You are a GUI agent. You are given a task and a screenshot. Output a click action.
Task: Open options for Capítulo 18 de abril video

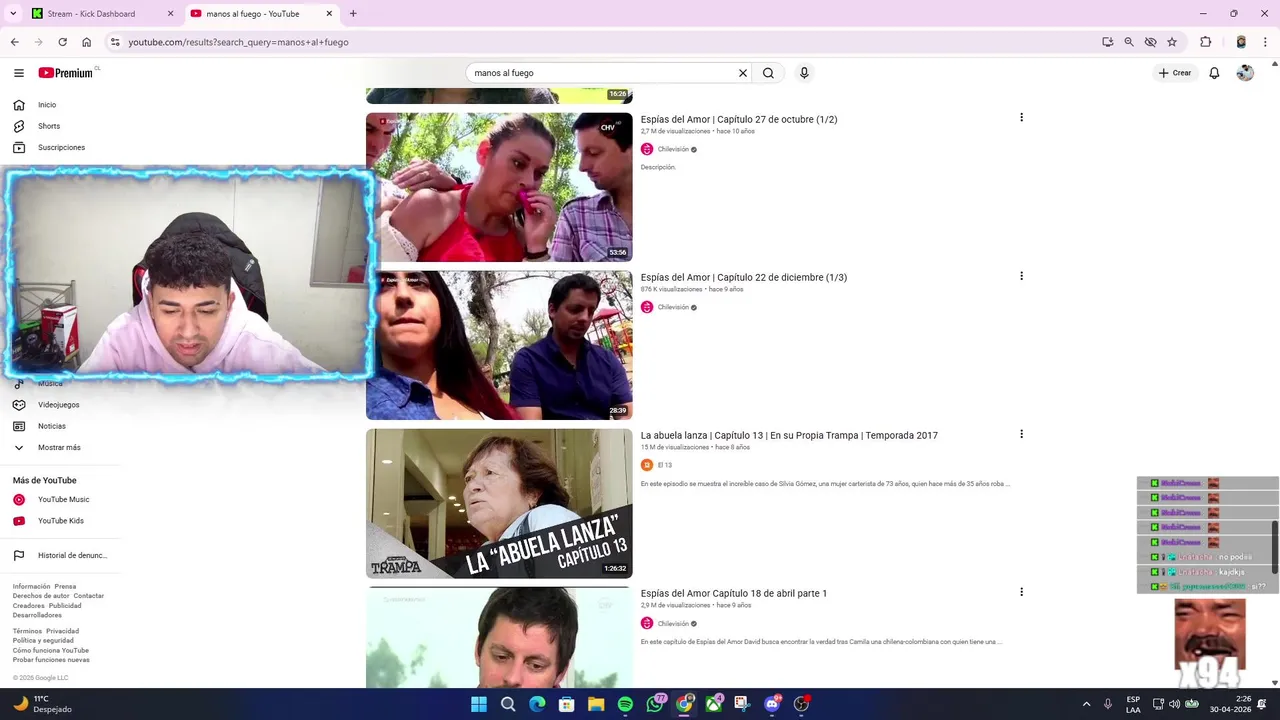1021,592
